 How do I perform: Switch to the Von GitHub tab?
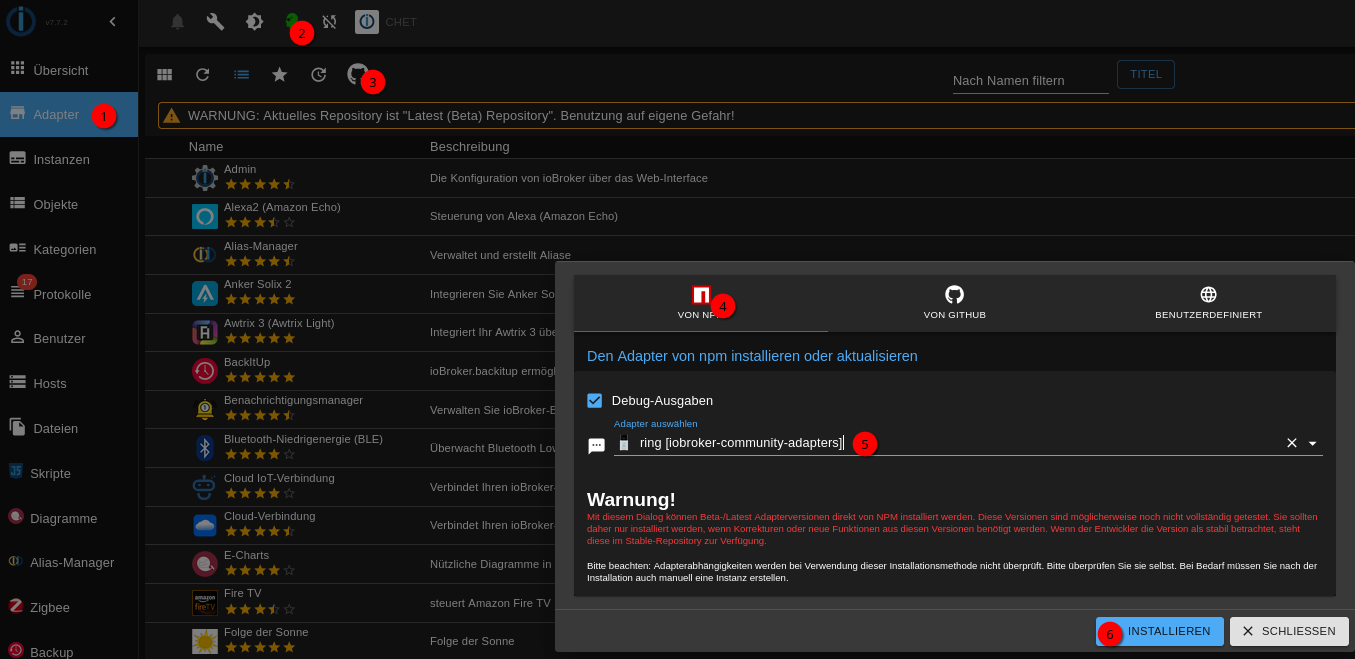[954, 303]
